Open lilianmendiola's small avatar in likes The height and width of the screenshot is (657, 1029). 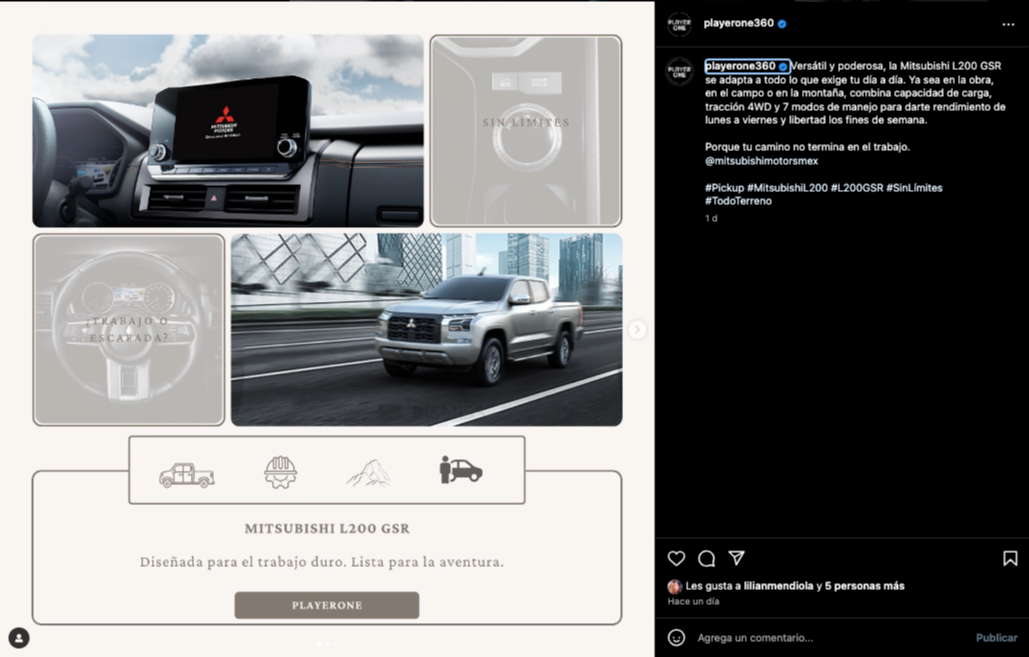tap(674, 587)
